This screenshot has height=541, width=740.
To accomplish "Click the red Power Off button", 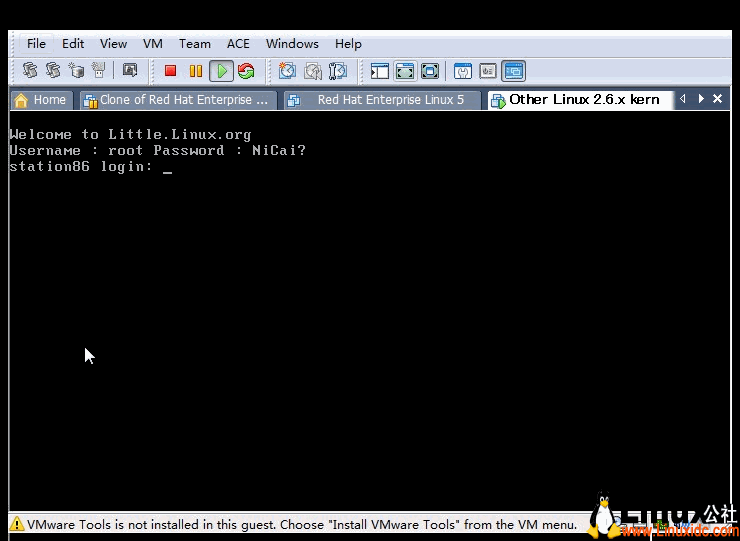I will (170, 71).
